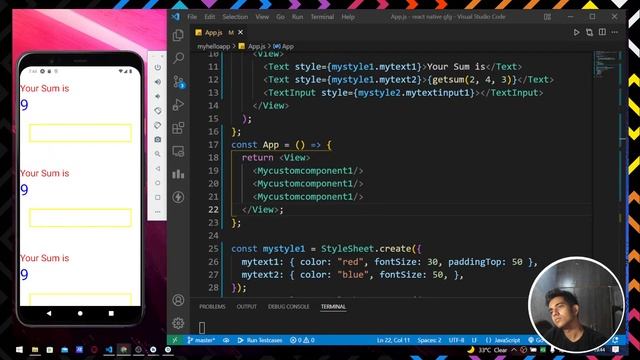Click the emulator zoom magnifier icon

tap(158, 154)
